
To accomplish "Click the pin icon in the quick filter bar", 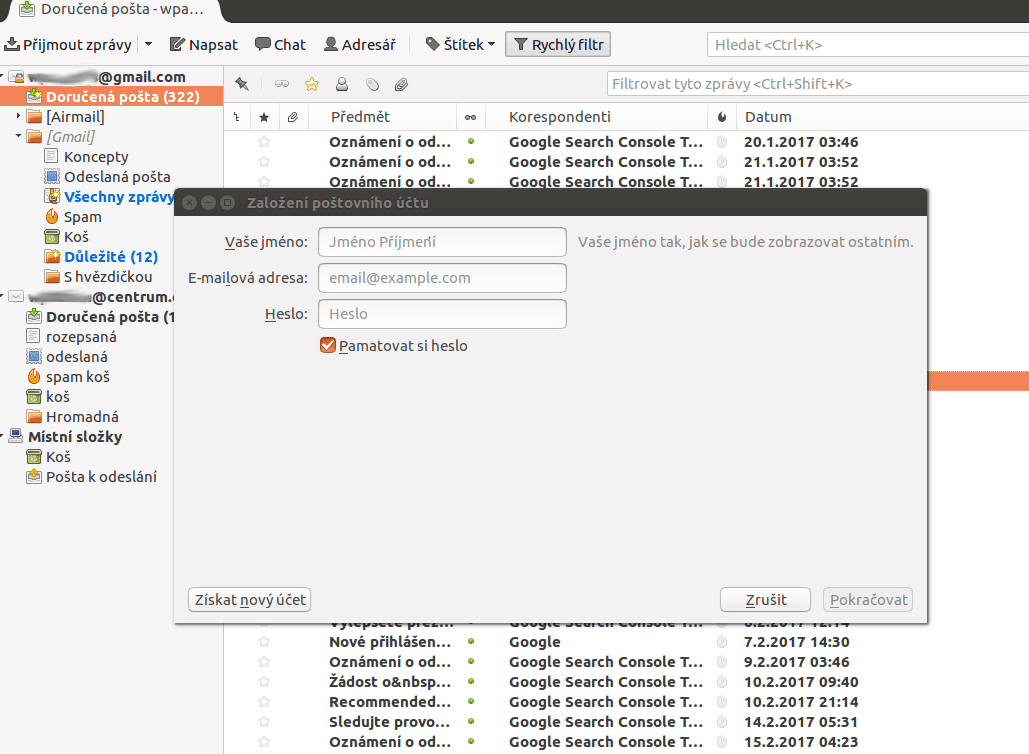I will [241, 84].
